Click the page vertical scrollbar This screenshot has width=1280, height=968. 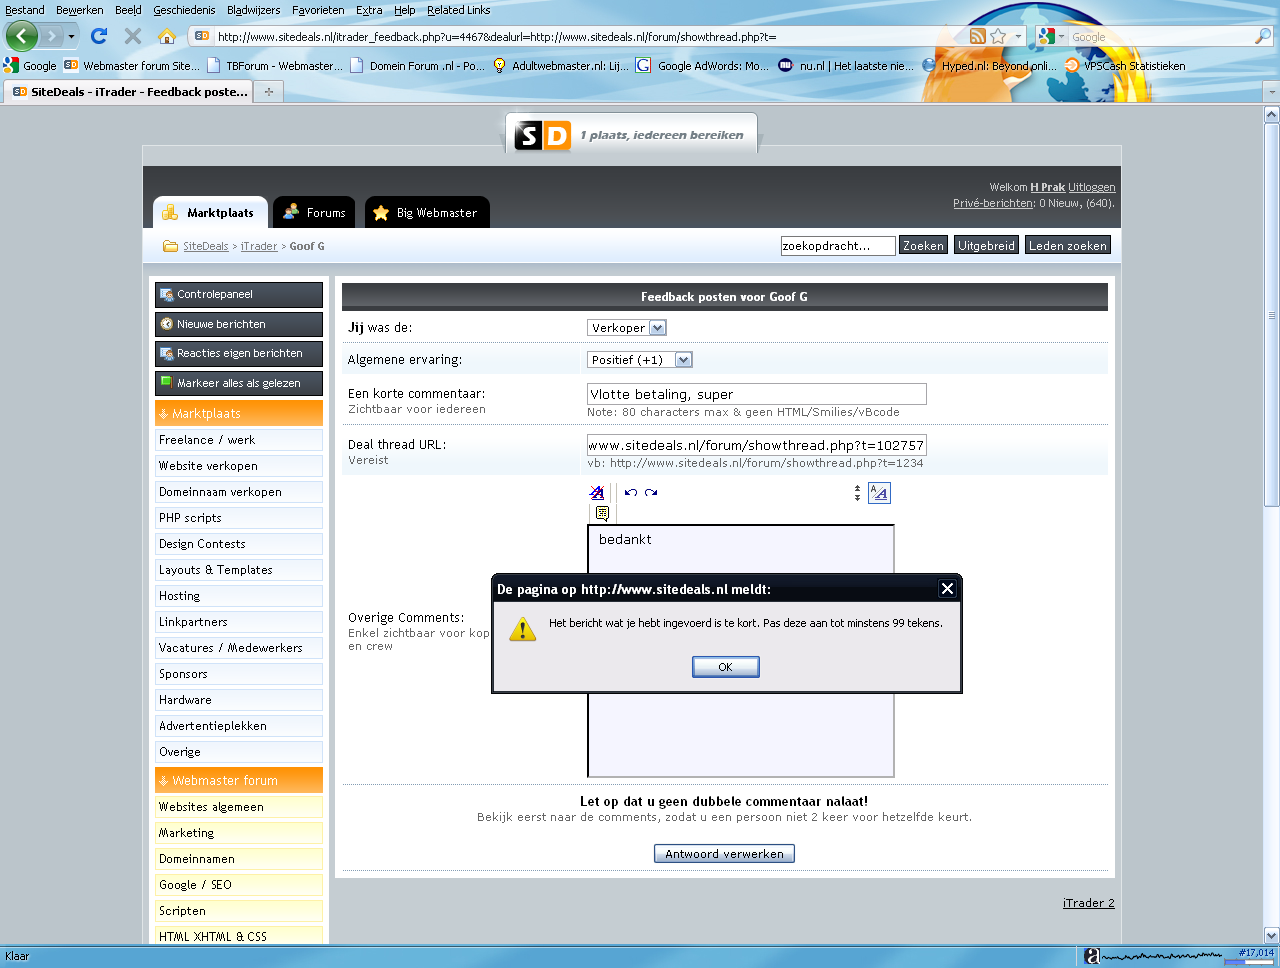[x=1271, y=315]
